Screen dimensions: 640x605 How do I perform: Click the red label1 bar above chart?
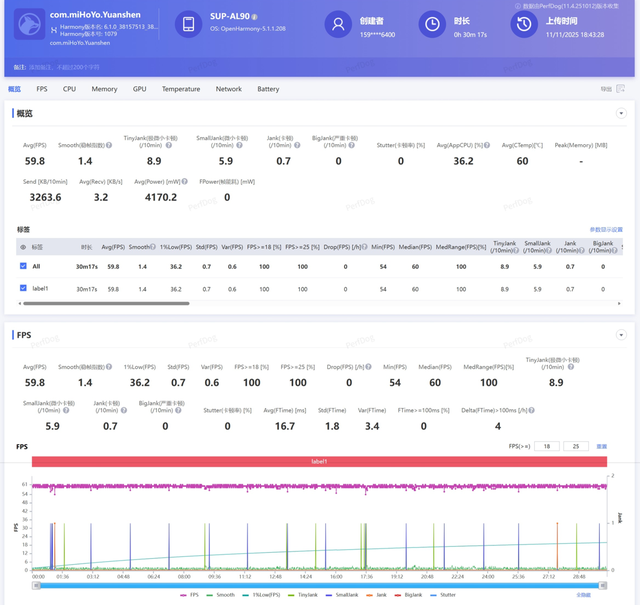320,462
